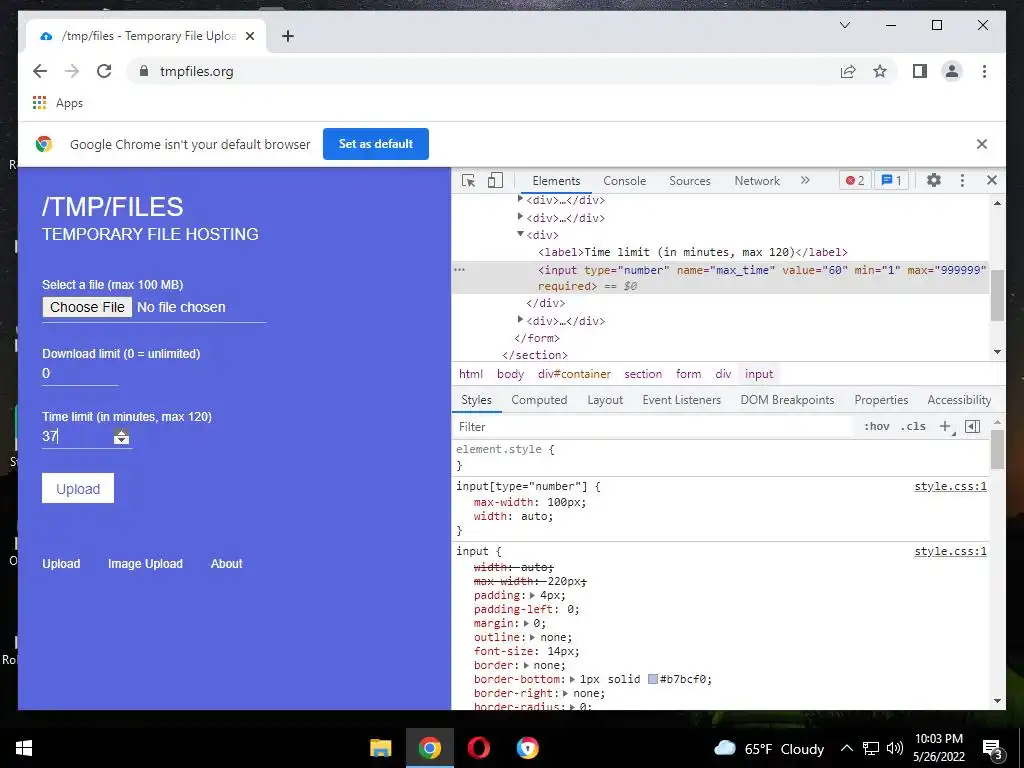Open the Windows Start menu

click(24, 748)
